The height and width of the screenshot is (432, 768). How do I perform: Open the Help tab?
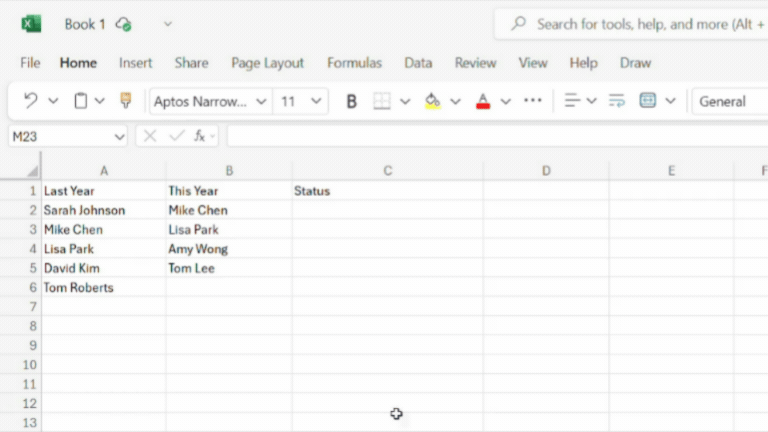[583, 63]
